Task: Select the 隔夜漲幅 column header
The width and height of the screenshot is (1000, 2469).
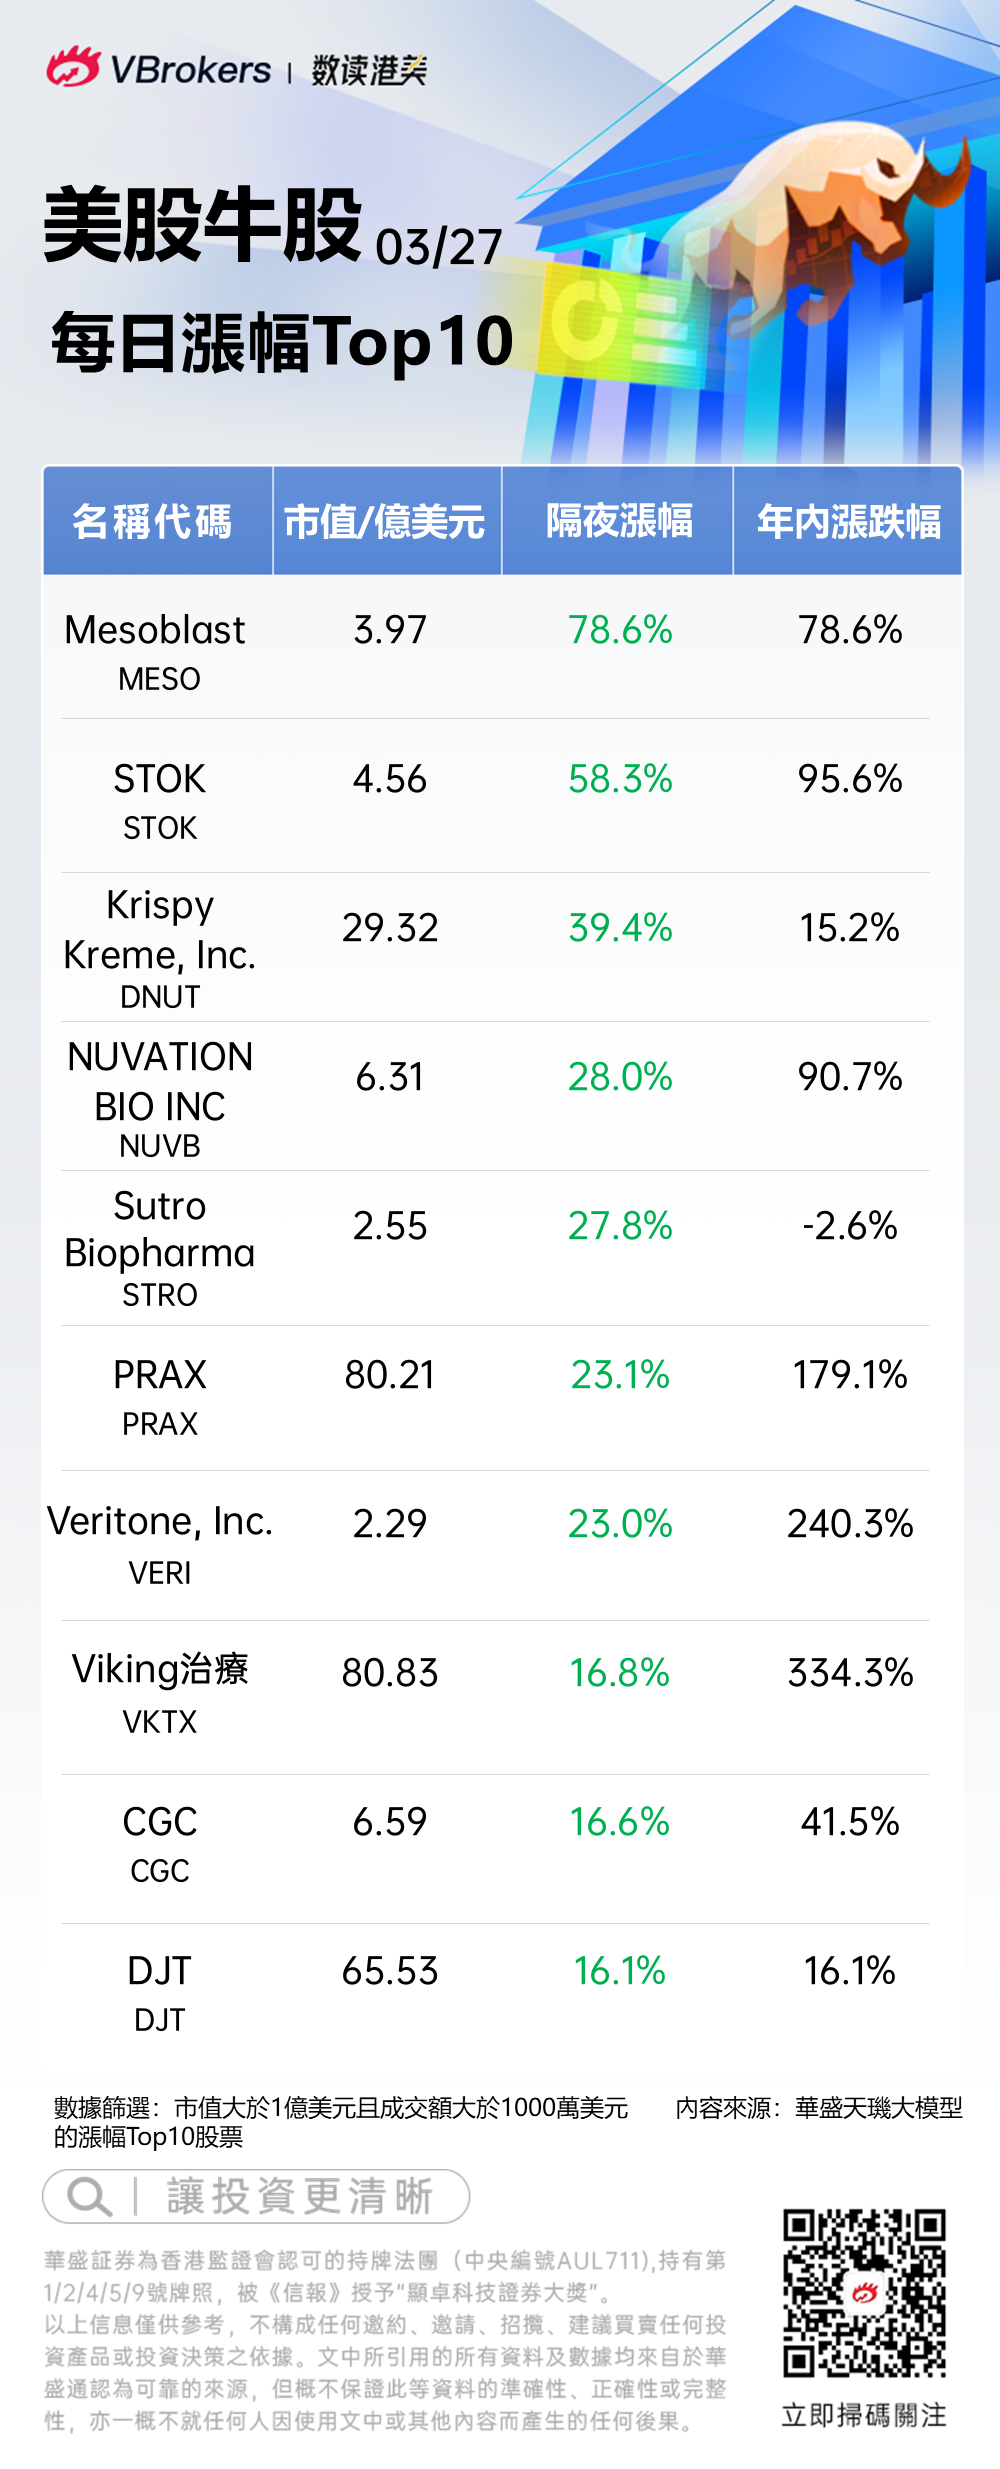Action: coord(619,521)
